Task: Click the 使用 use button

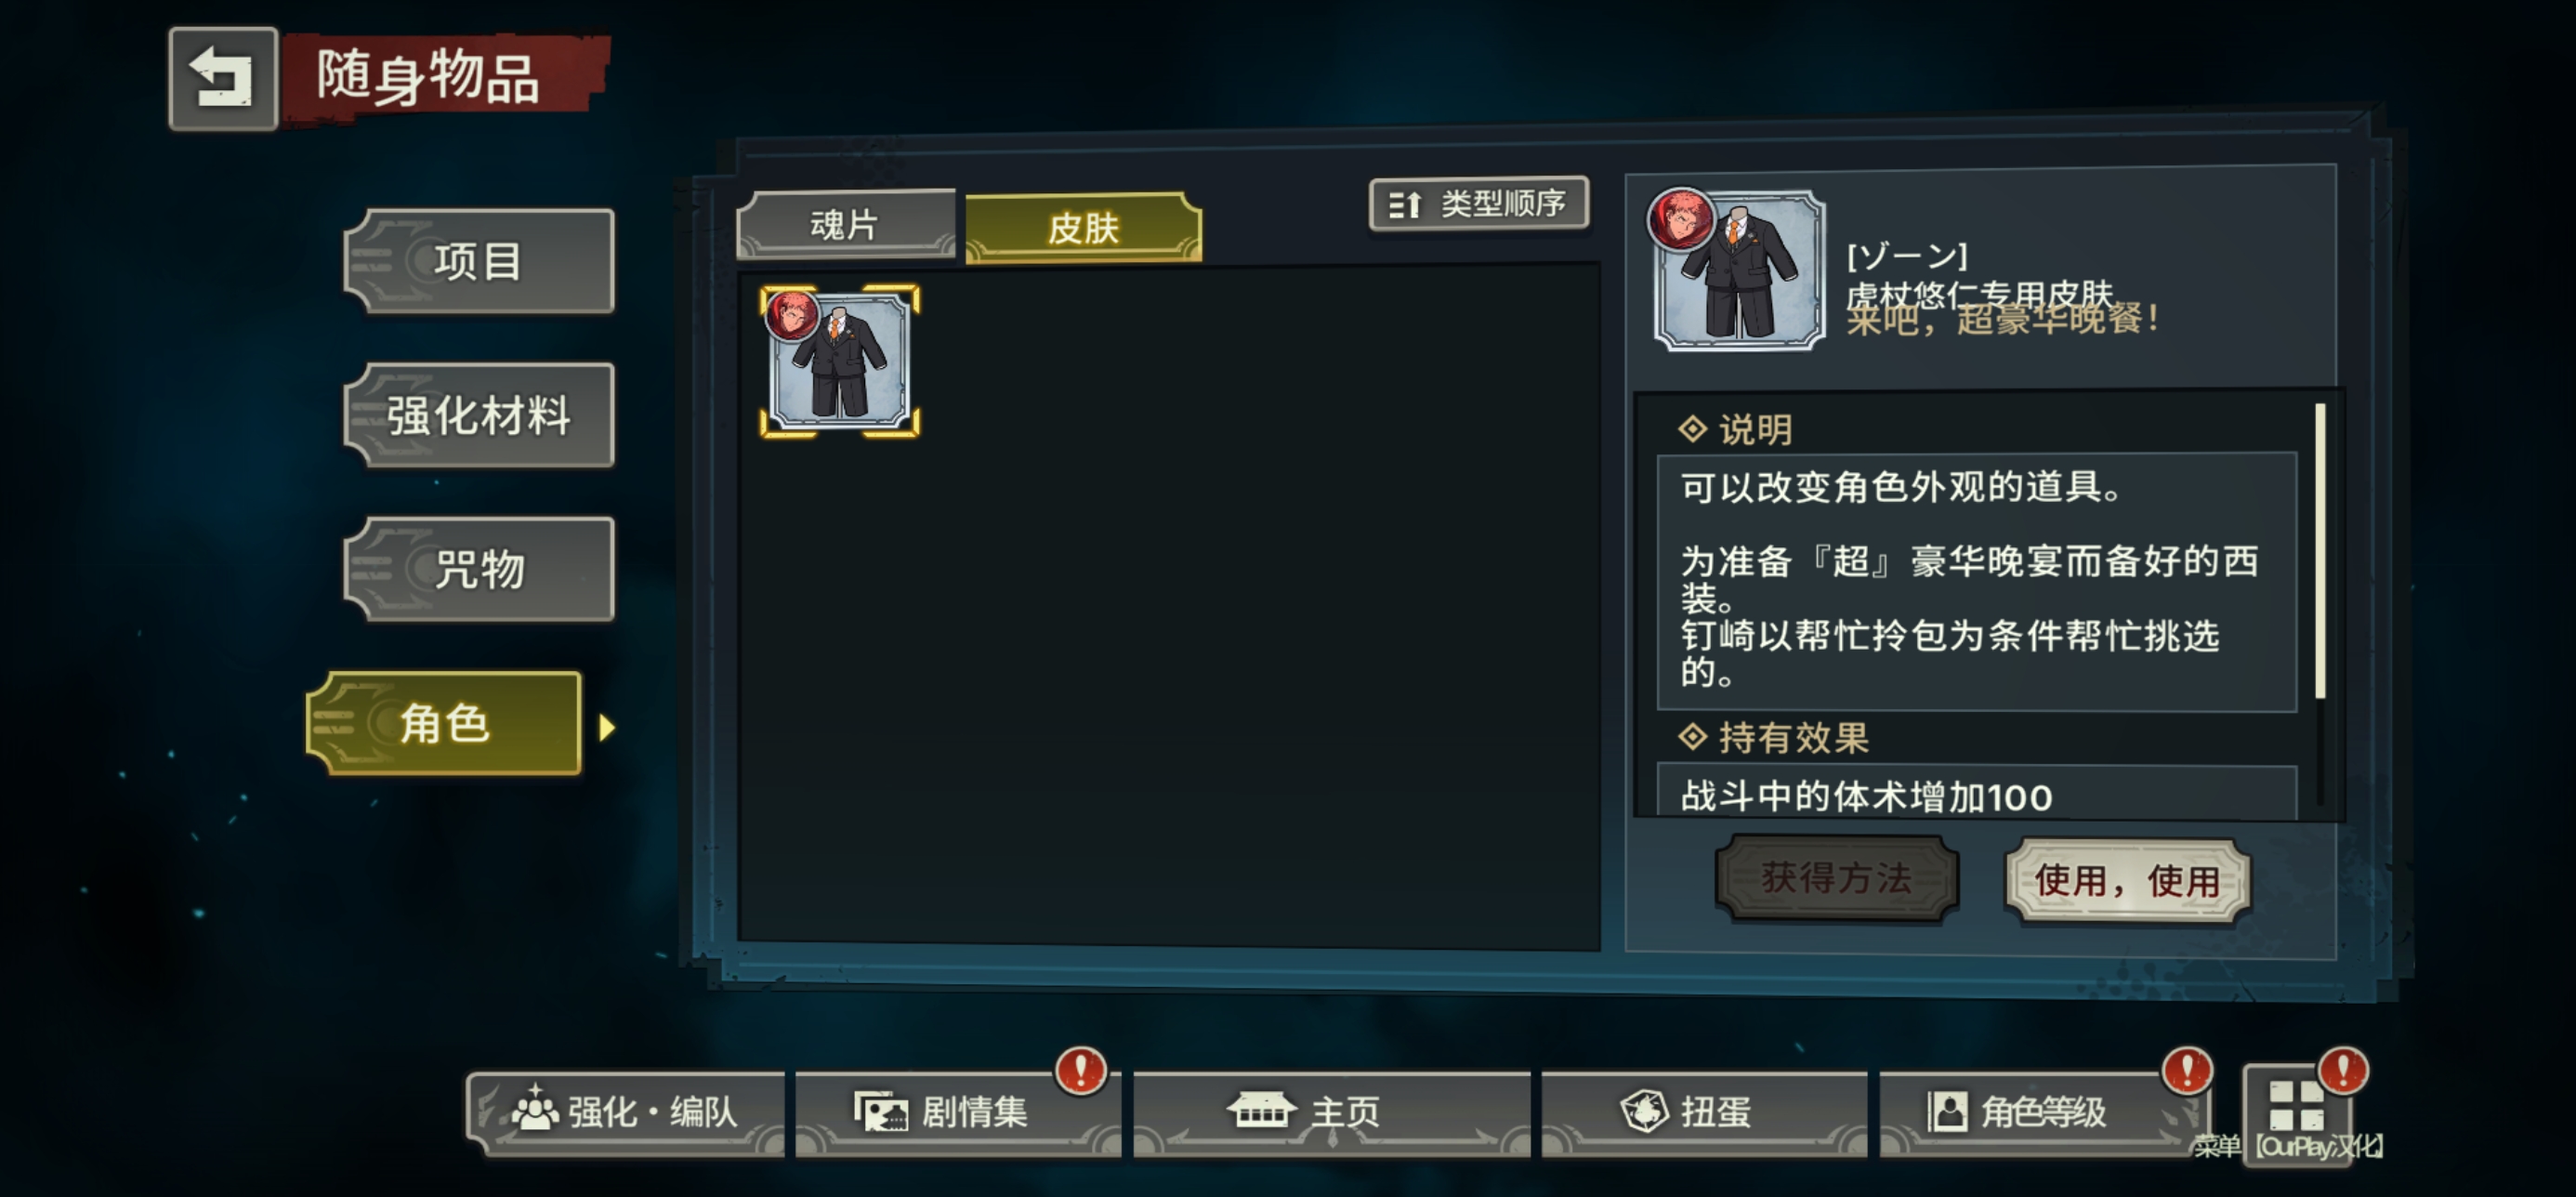Action: (x=2127, y=881)
